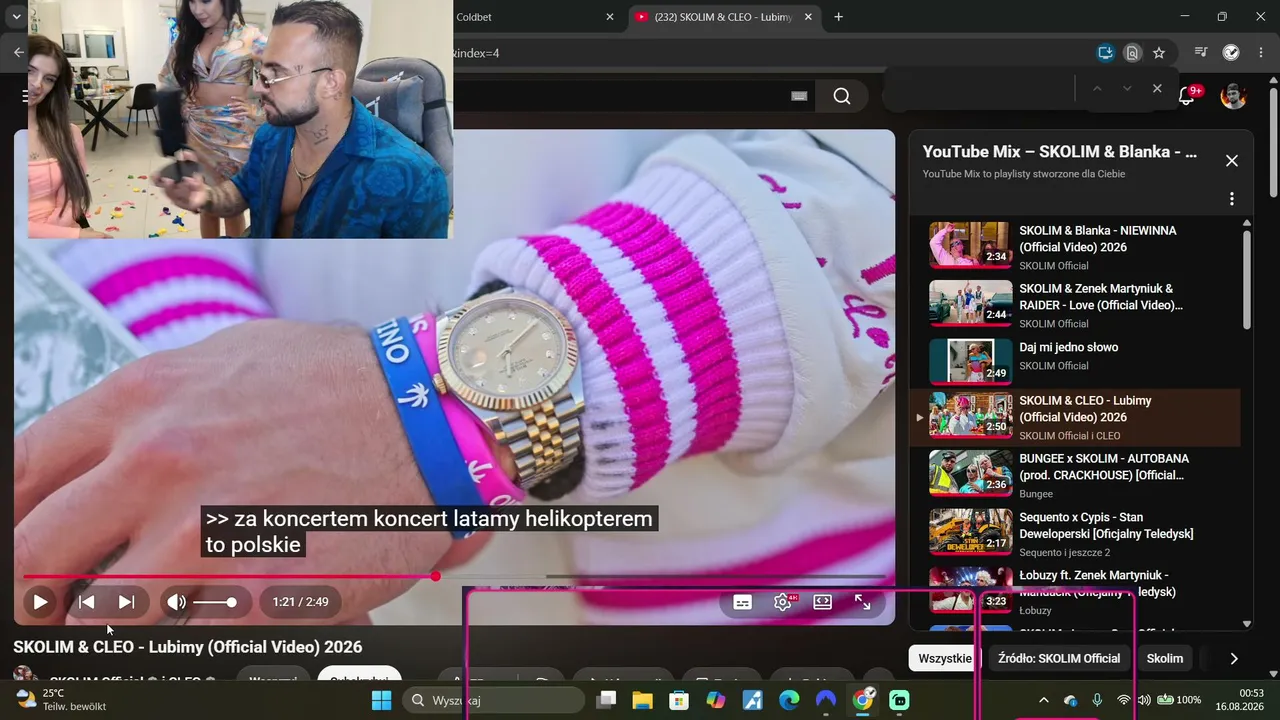Image resolution: width=1280 pixels, height=720 pixels.
Task: Open the player settings gear
Action: point(783,602)
